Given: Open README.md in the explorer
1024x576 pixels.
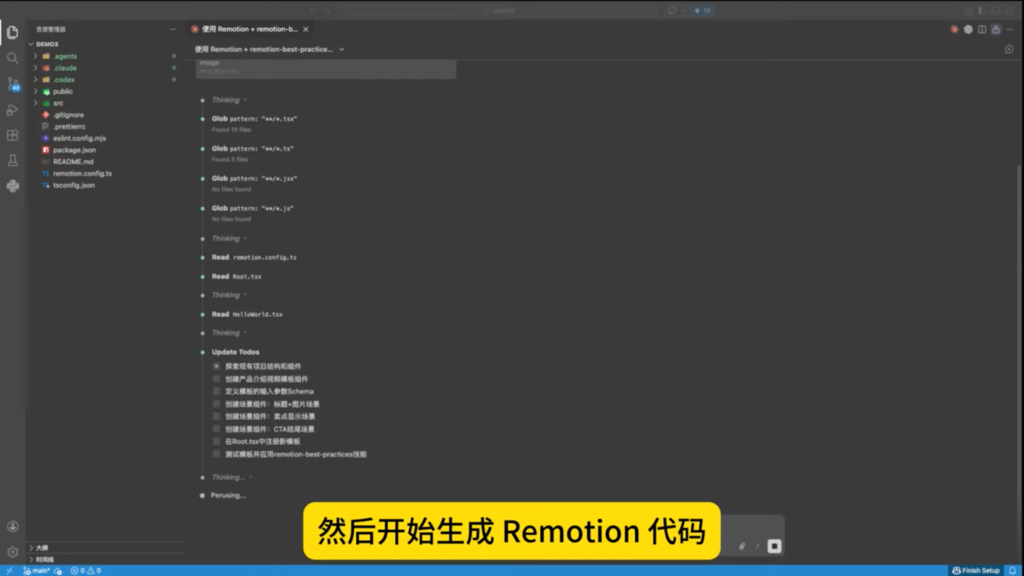Looking at the screenshot, I should (x=73, y=162).
